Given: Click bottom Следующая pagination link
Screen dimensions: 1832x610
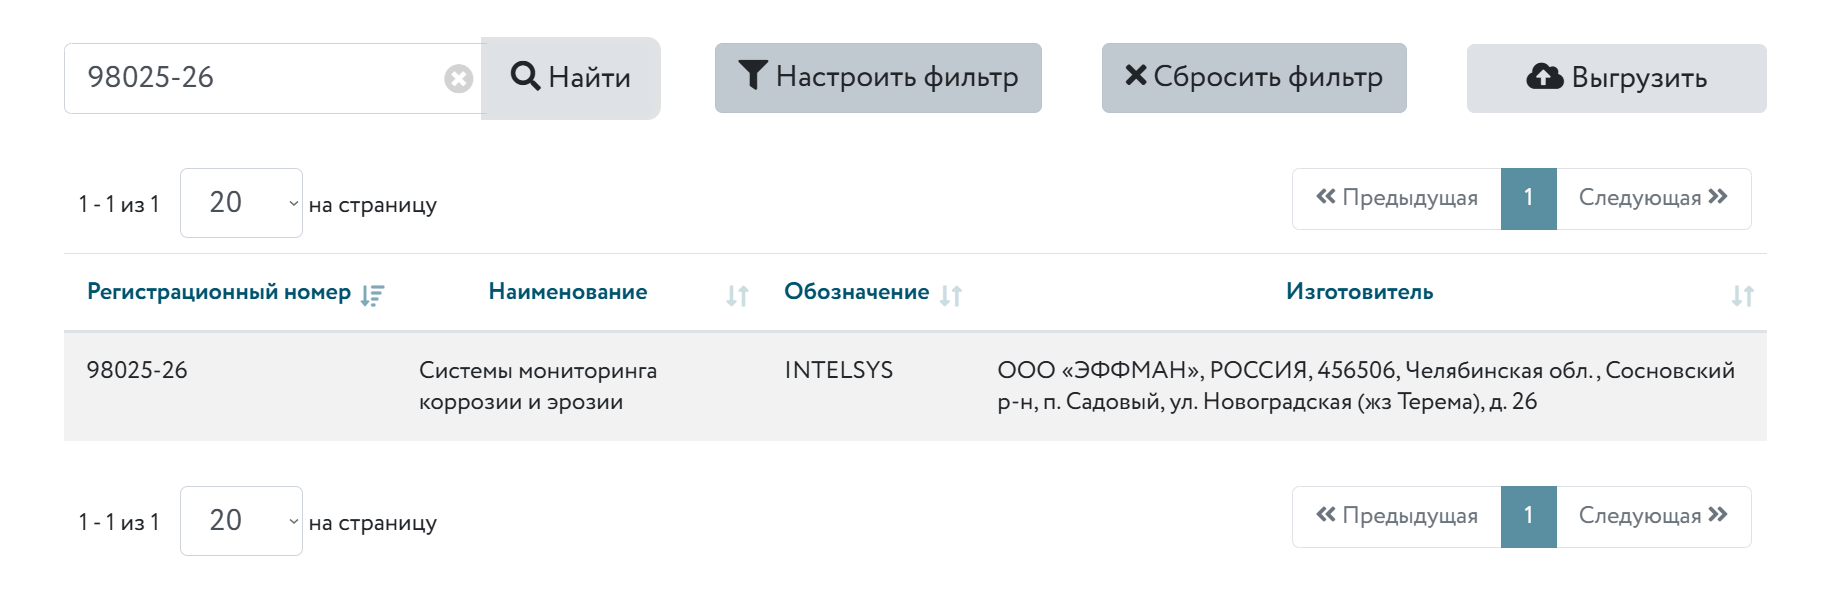Looking at the screenshot, I should click(1653, 516).
